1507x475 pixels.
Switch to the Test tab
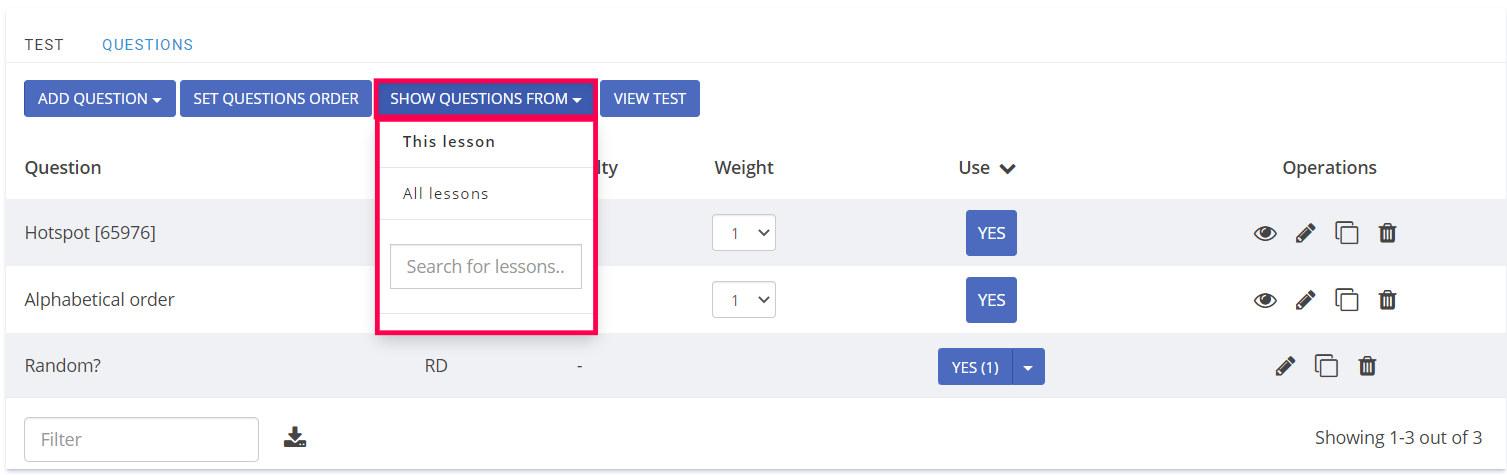44,45
